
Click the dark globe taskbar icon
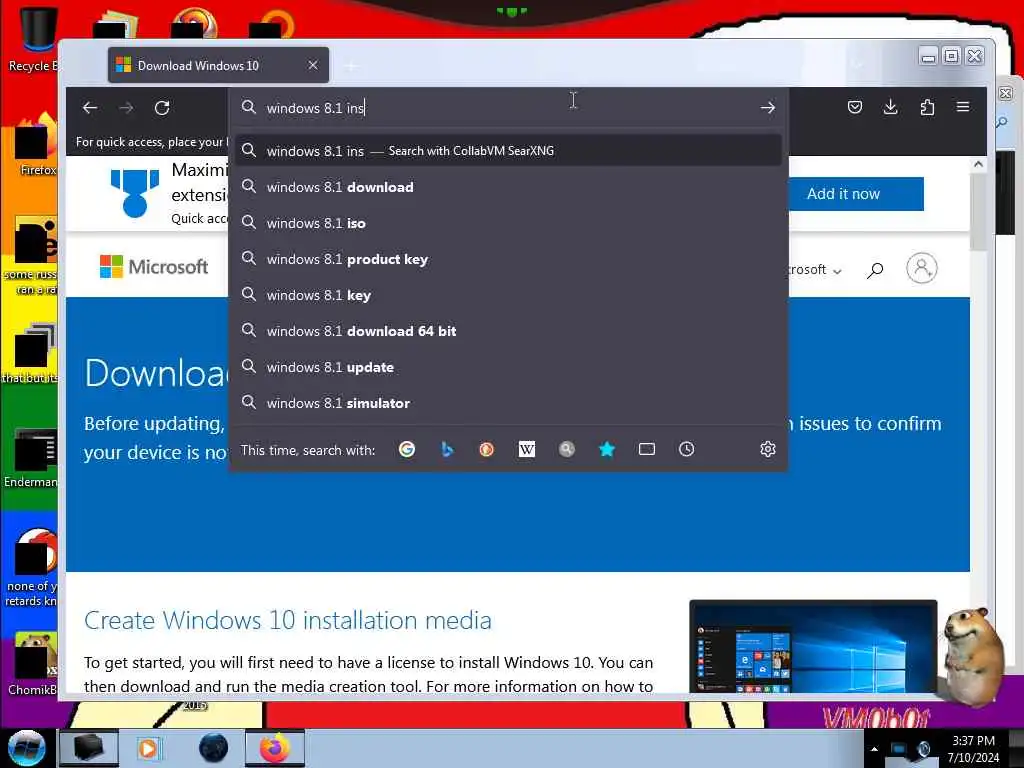213,748
